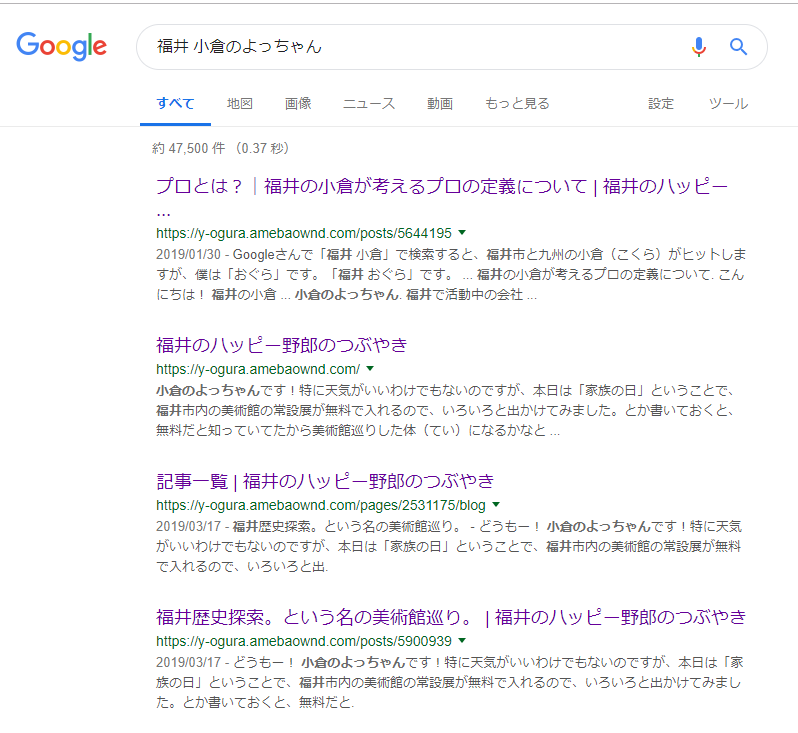Click the Google logo
Image resolution: width=798 pixels, height=733 pixels.
[x=62, y=46]
